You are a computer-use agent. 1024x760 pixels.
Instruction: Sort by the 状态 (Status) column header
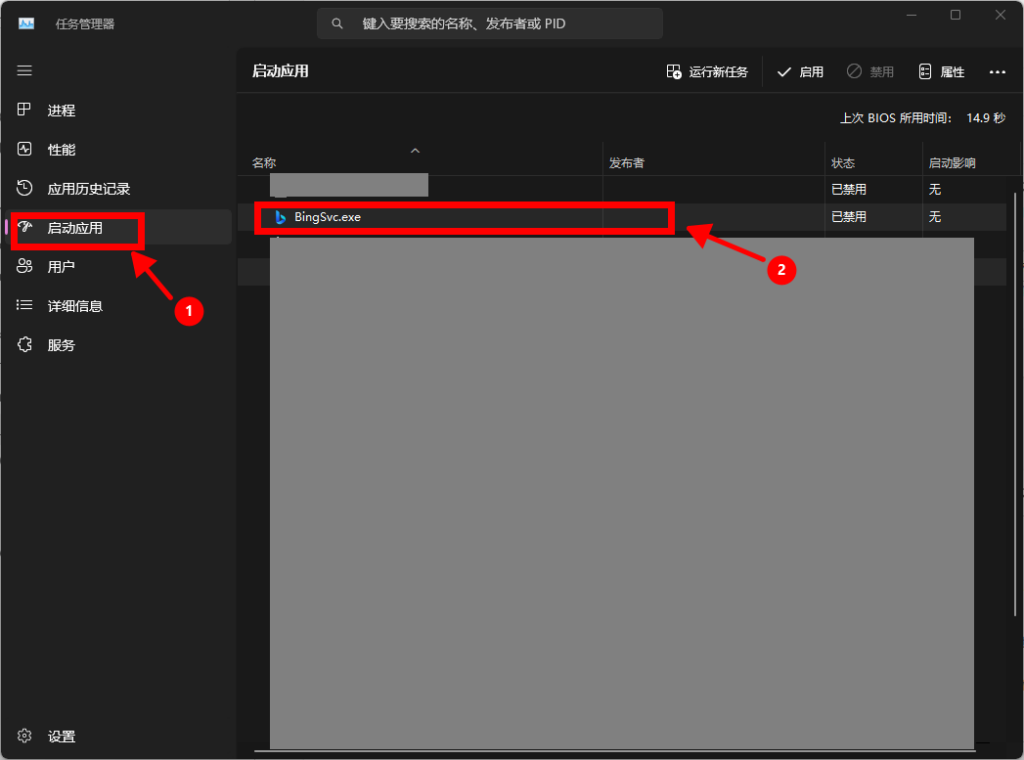tap(843, 163)
